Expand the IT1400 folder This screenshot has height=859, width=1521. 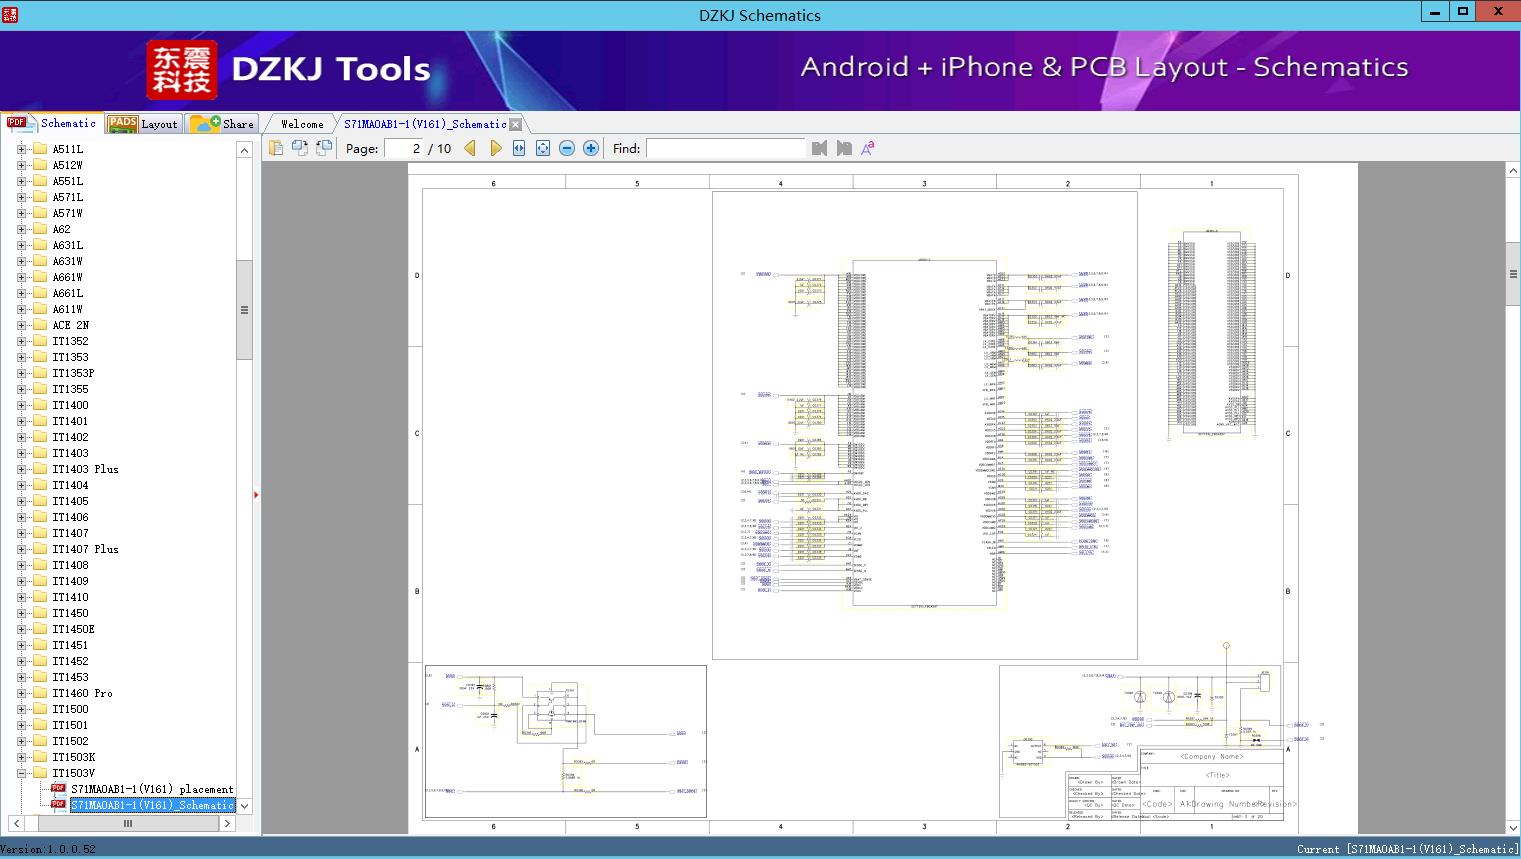(x=21, y=405)
